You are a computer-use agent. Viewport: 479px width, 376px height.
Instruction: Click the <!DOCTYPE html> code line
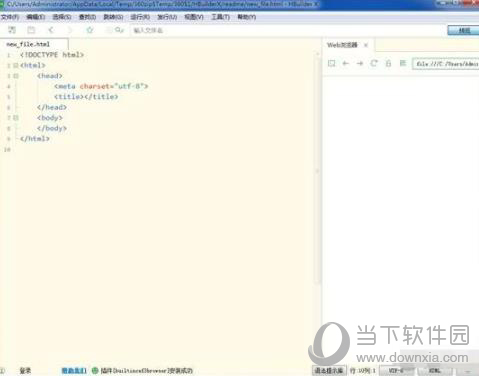click(x=52, y=55)
